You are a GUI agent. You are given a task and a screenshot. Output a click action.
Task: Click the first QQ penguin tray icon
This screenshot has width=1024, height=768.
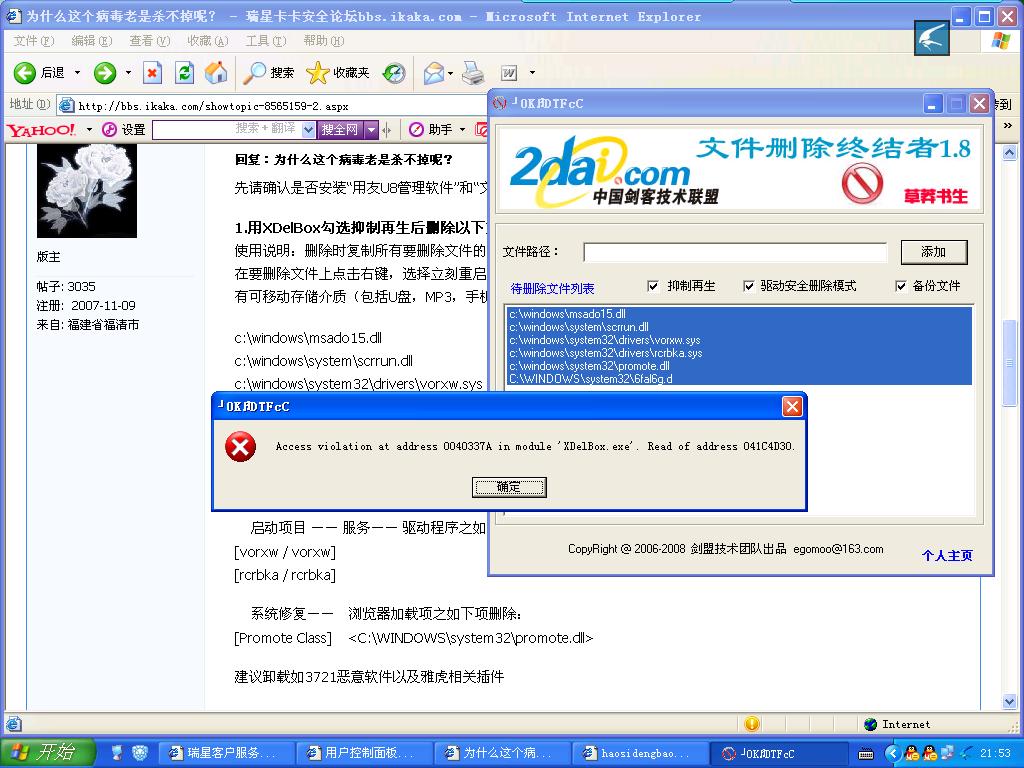[x=912, y=753]
